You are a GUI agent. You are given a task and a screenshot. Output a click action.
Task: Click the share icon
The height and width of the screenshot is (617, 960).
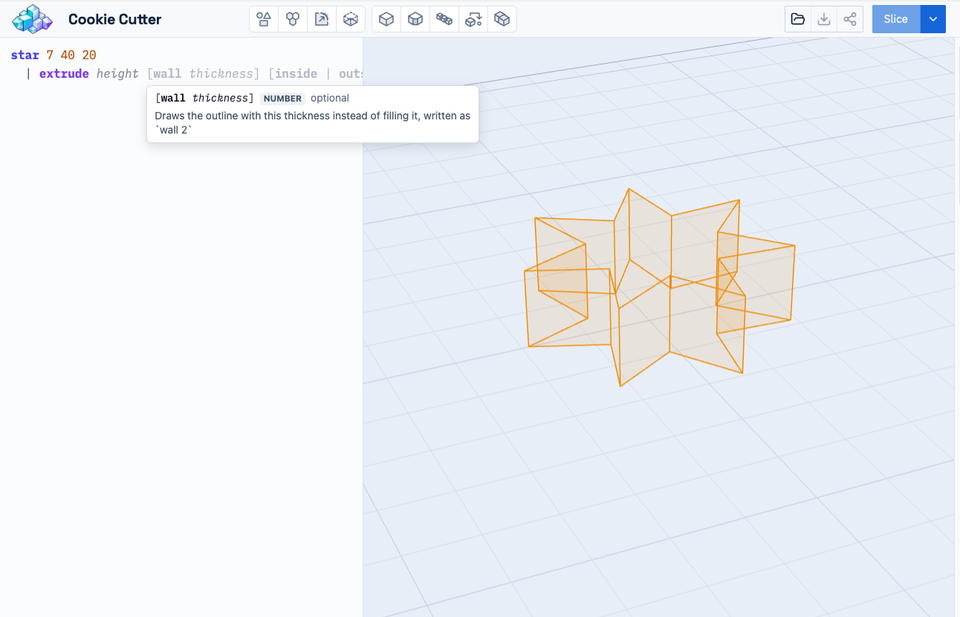850,19
